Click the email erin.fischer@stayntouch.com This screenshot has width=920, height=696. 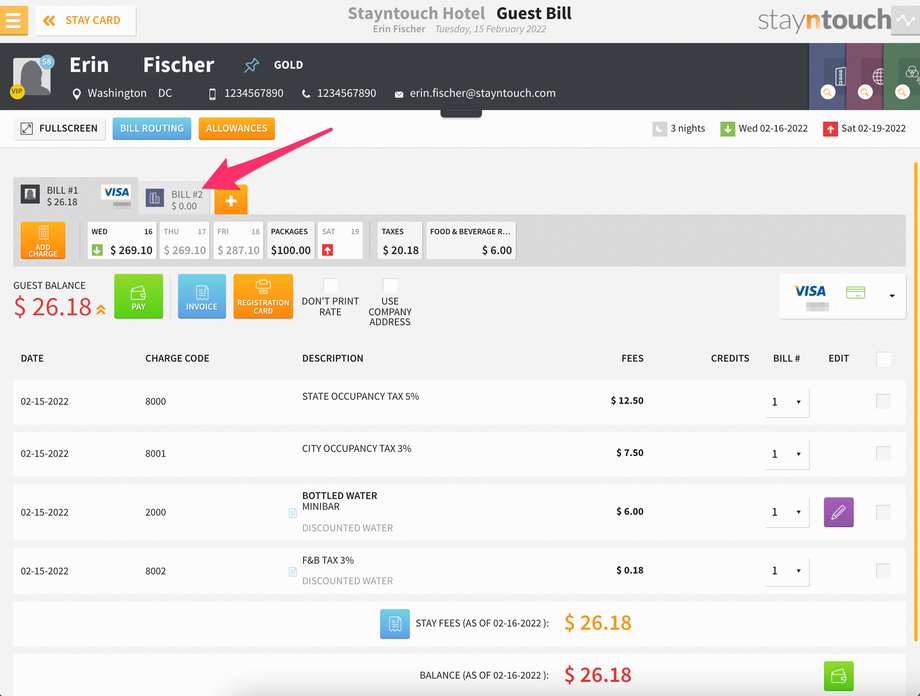click(482, 93)
